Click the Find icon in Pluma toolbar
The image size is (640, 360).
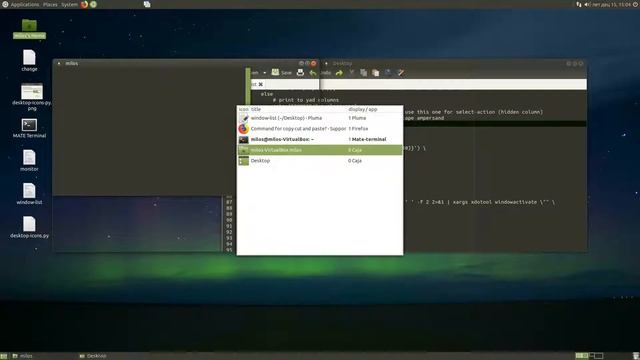(388, 73)
